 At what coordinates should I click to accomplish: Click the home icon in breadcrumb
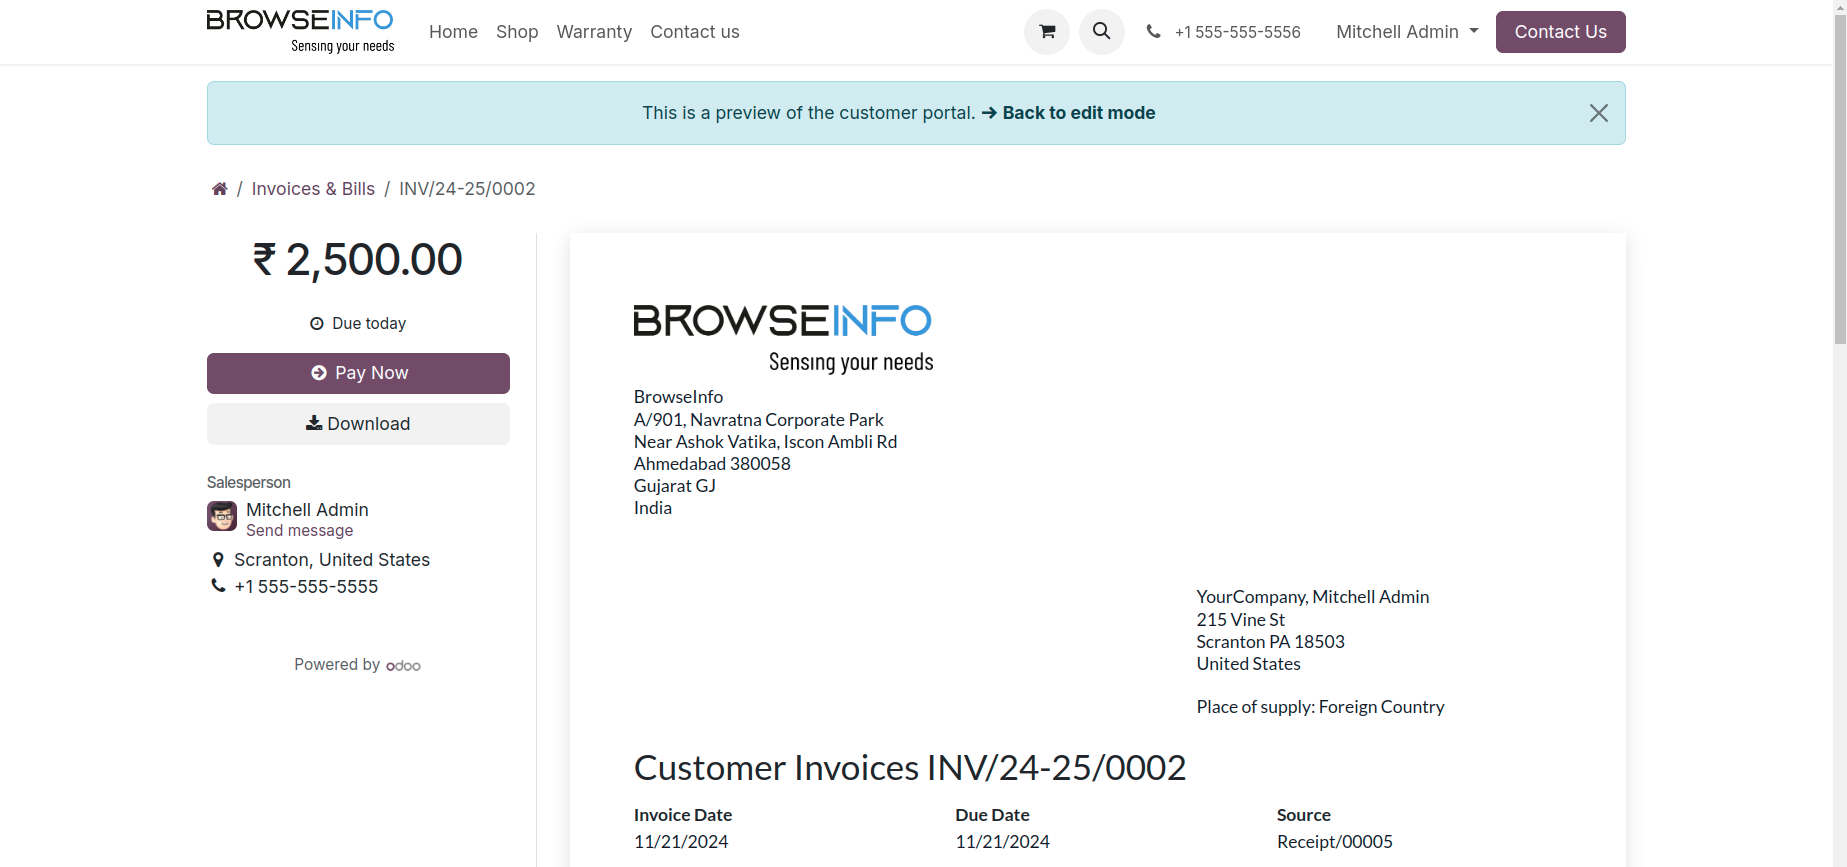[x=220, y=189]
